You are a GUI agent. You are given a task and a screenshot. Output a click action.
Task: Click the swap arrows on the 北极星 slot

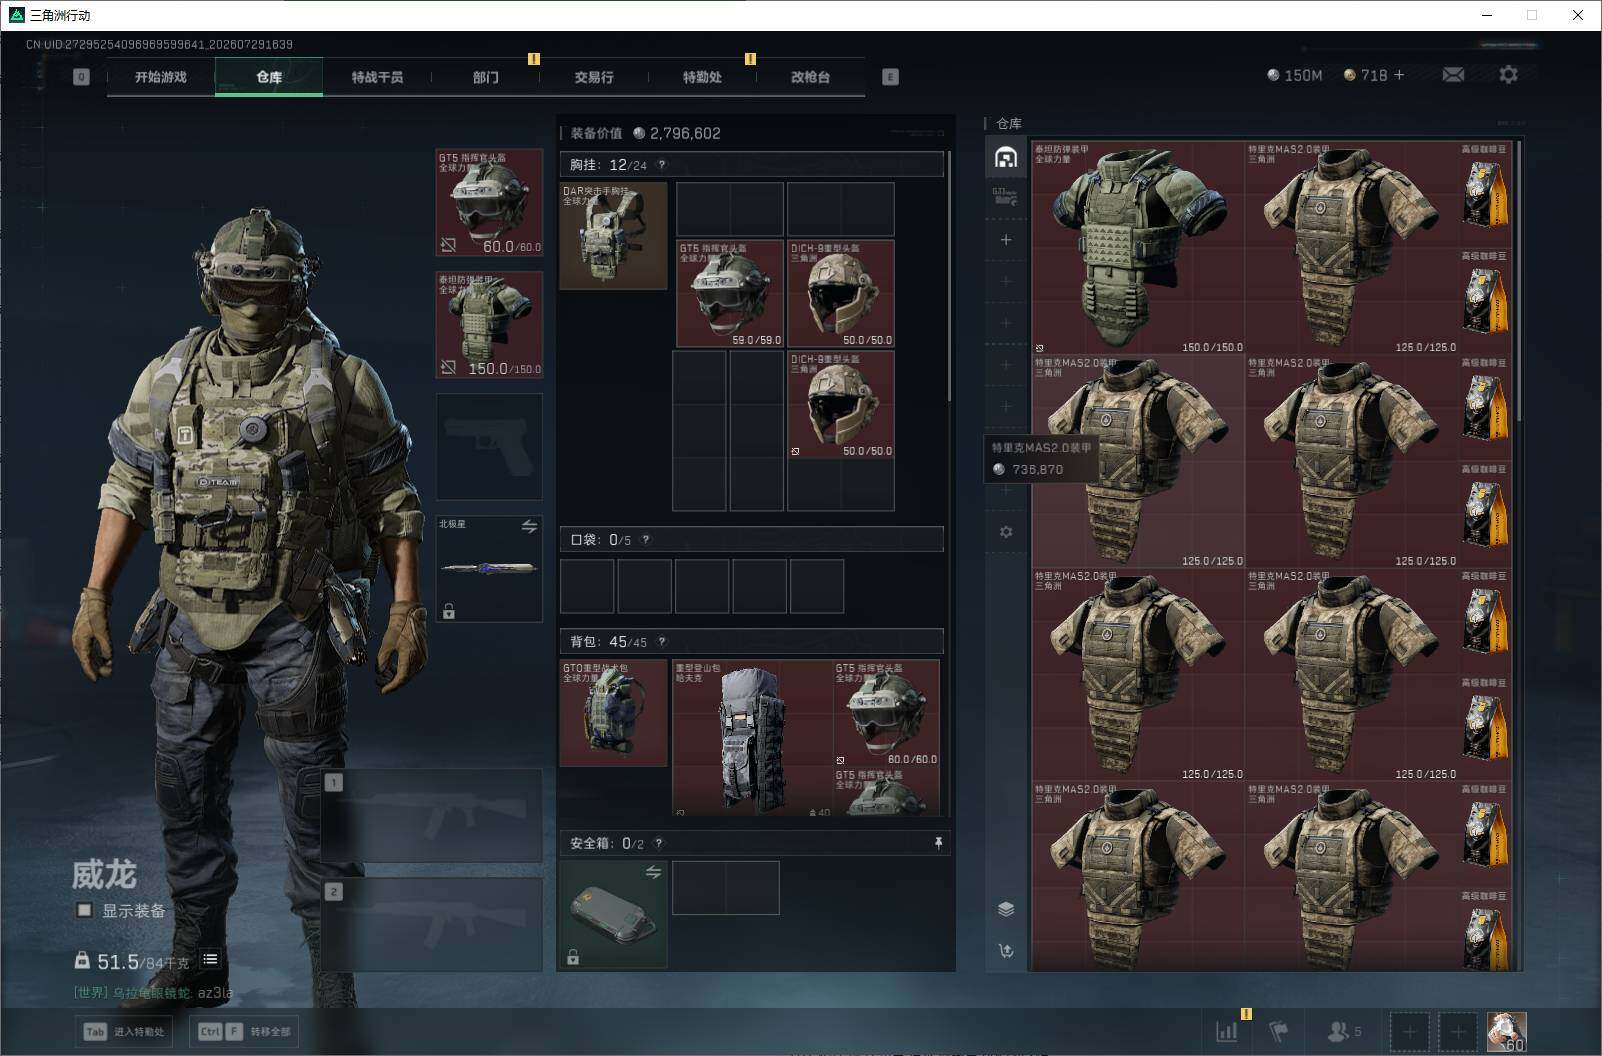[529, 526]
